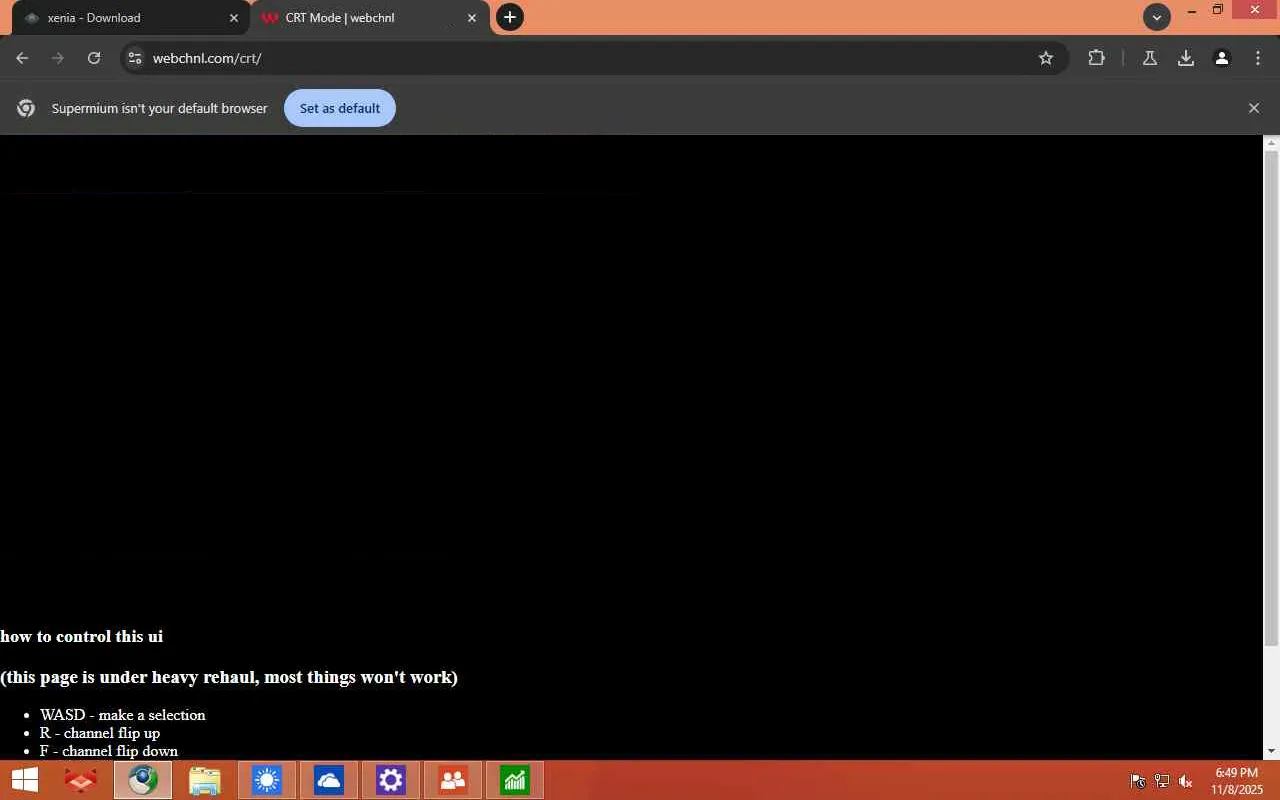Open the sun weather taskbar app

pyautogui.click(x=266, y=780)
